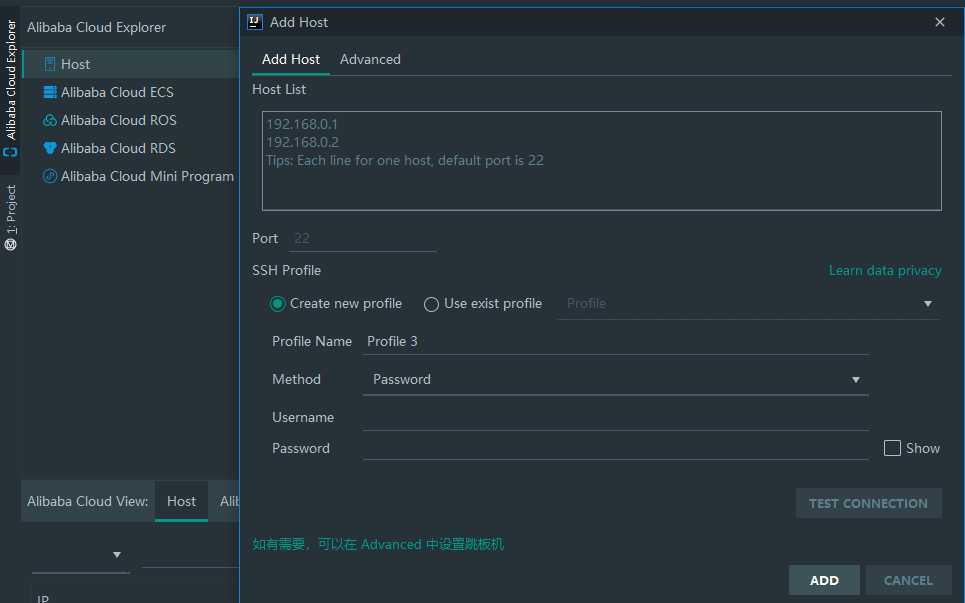
Task: Focus the Username input field
Action: [615, 417]
